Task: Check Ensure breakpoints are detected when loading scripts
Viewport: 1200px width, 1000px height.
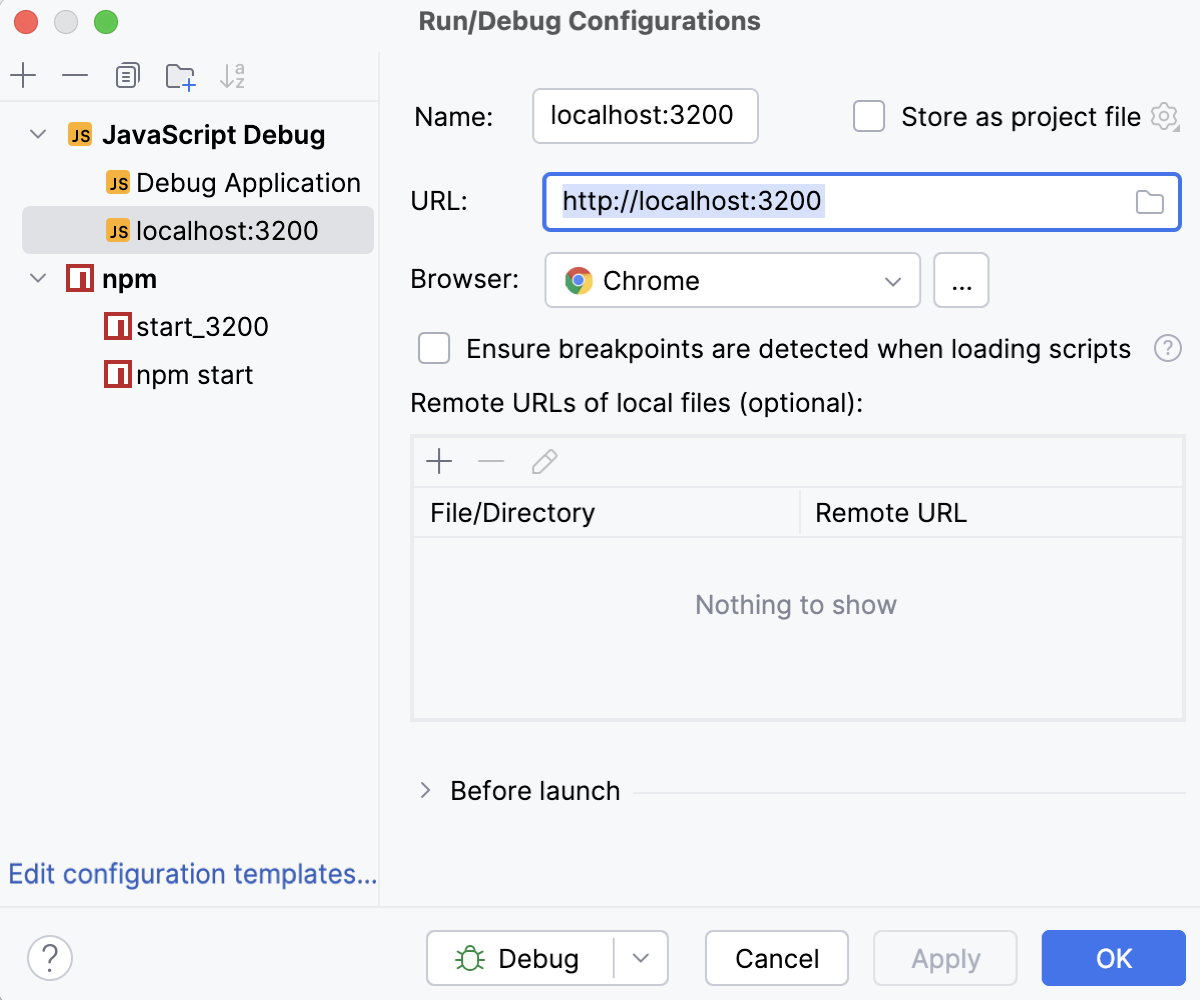Action: [x=434, y=348]
